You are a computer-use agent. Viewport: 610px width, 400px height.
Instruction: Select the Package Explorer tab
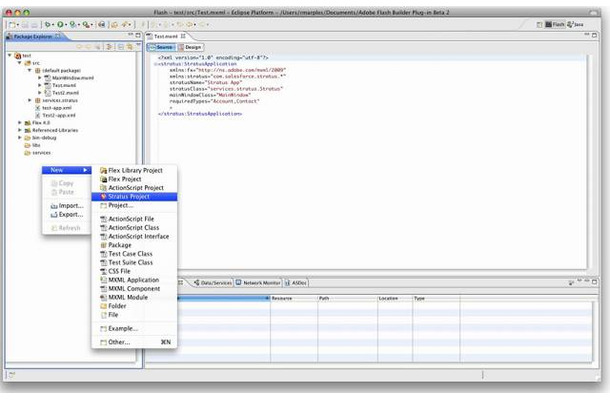(33, 36)
